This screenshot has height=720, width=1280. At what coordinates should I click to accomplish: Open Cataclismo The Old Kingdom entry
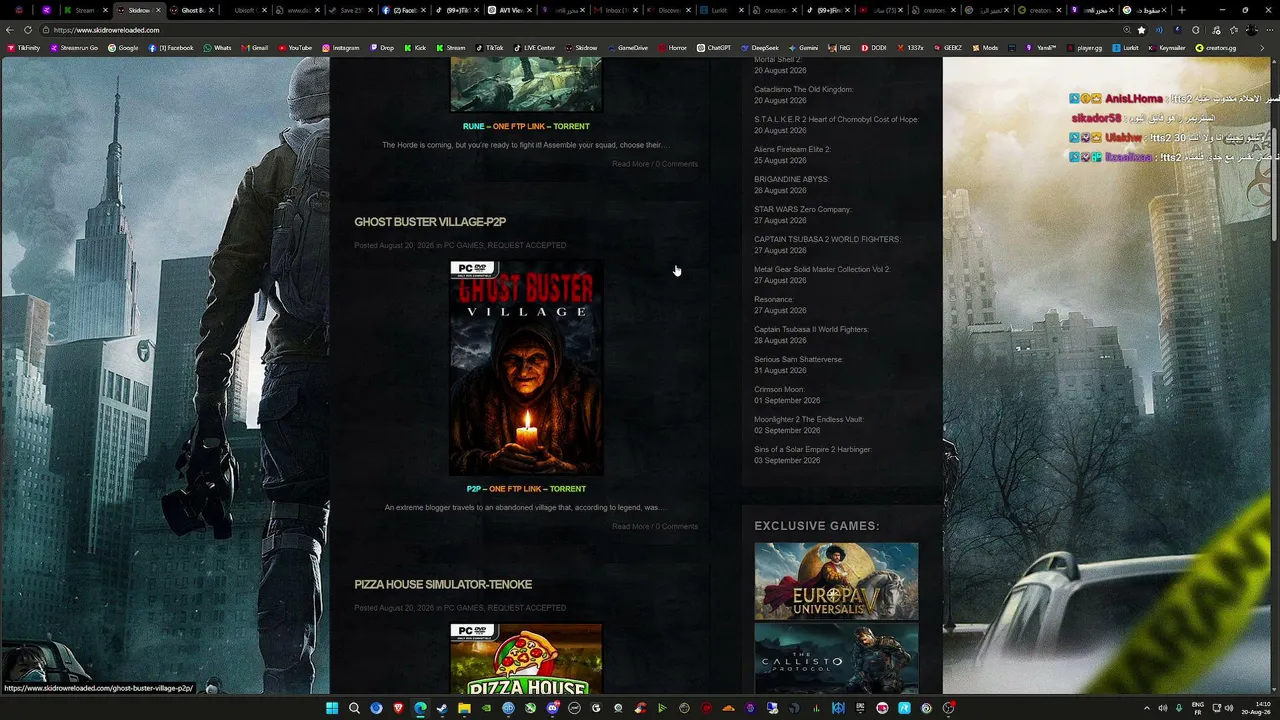coord(804,90)
